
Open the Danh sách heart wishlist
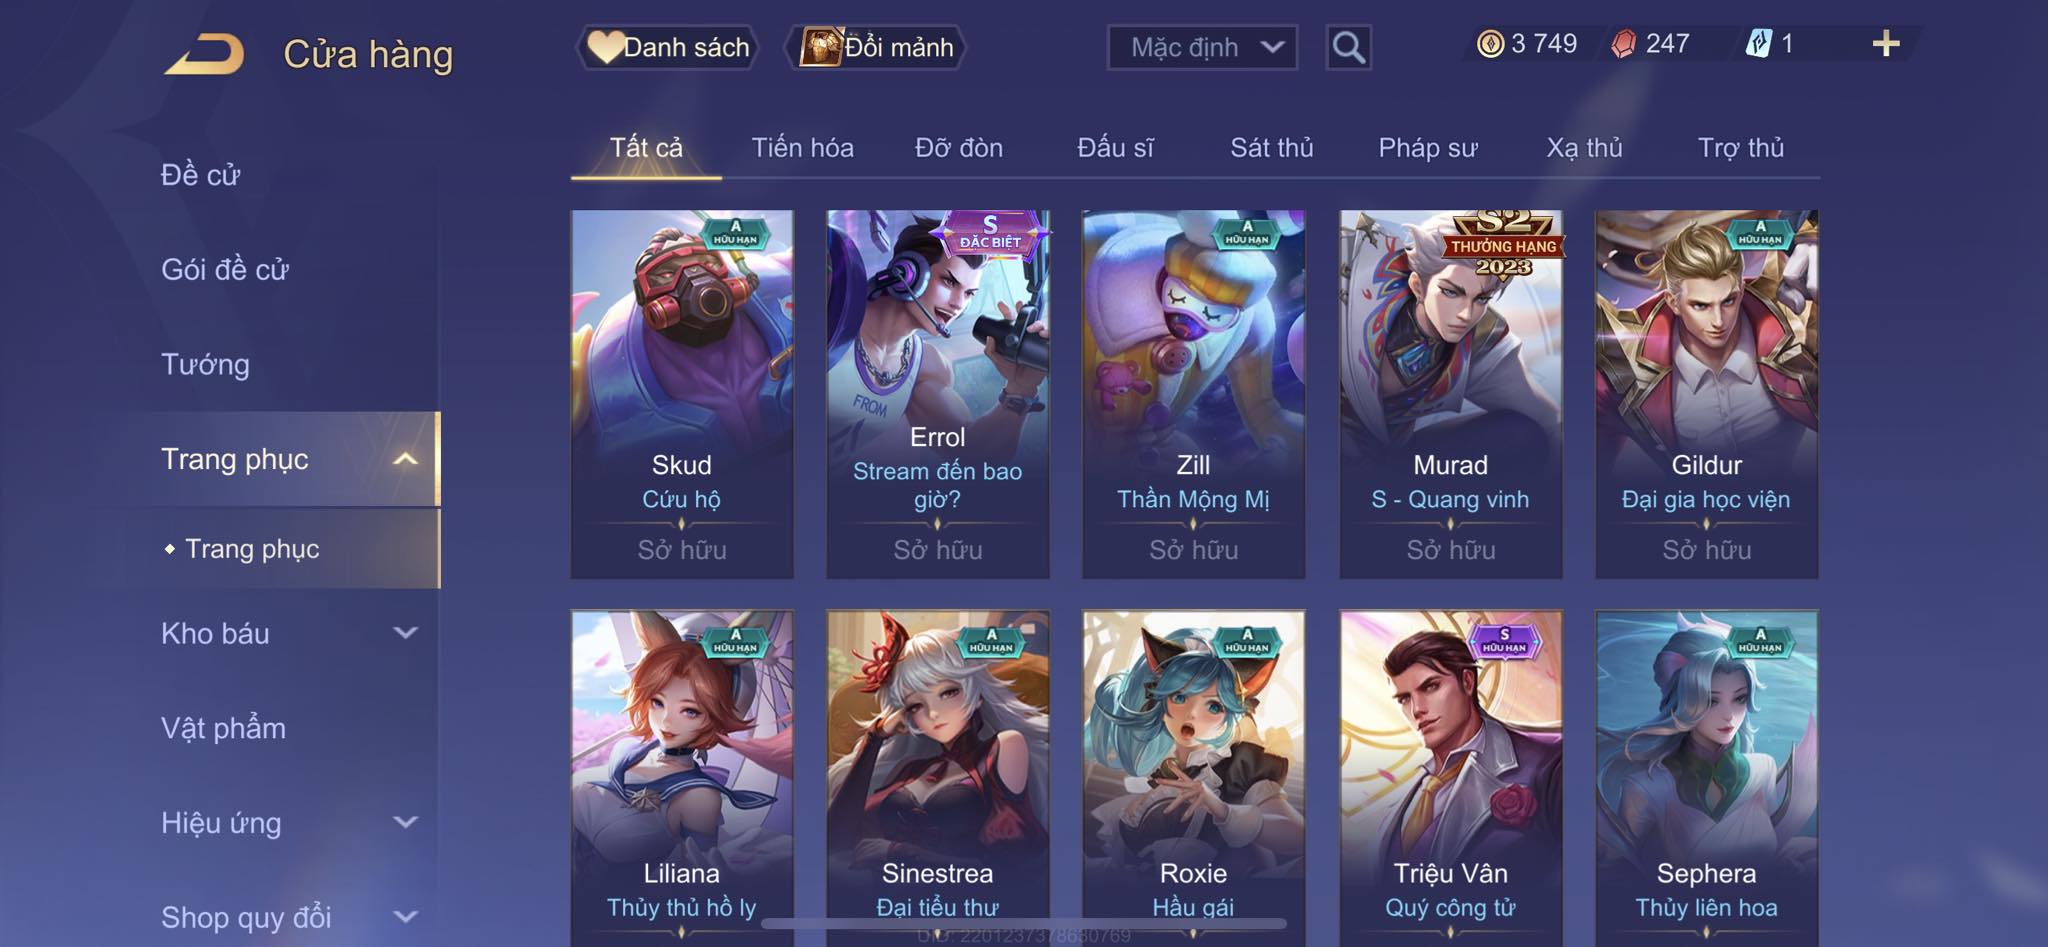667,47
